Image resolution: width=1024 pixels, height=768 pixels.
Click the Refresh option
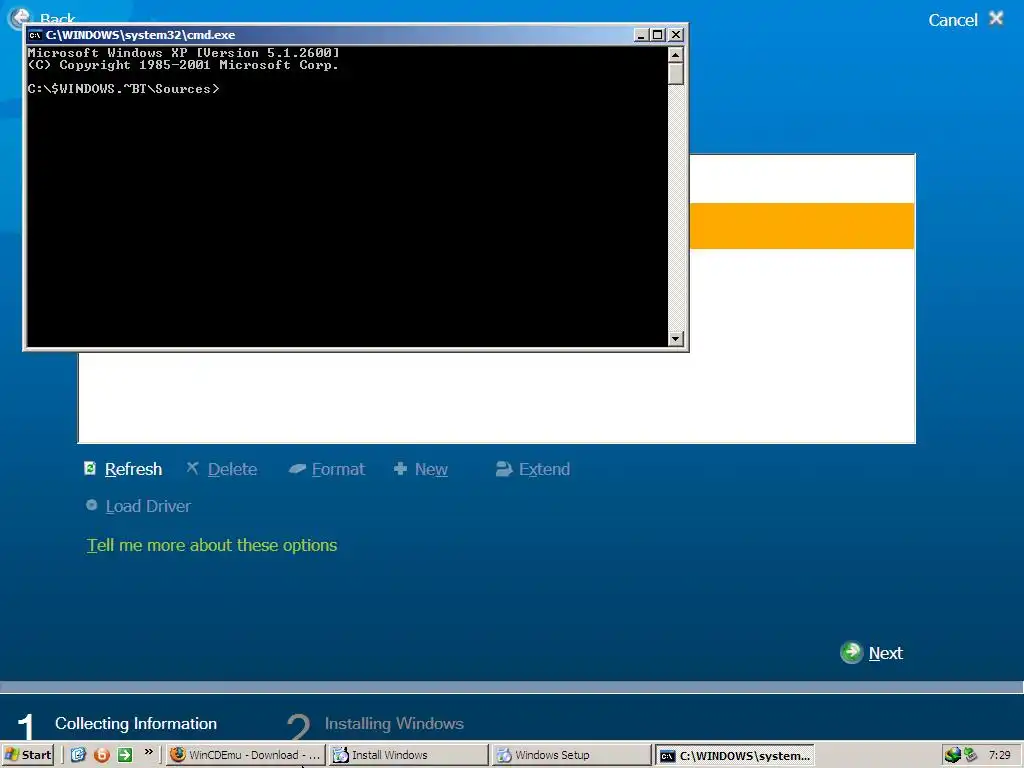[133, 469]
